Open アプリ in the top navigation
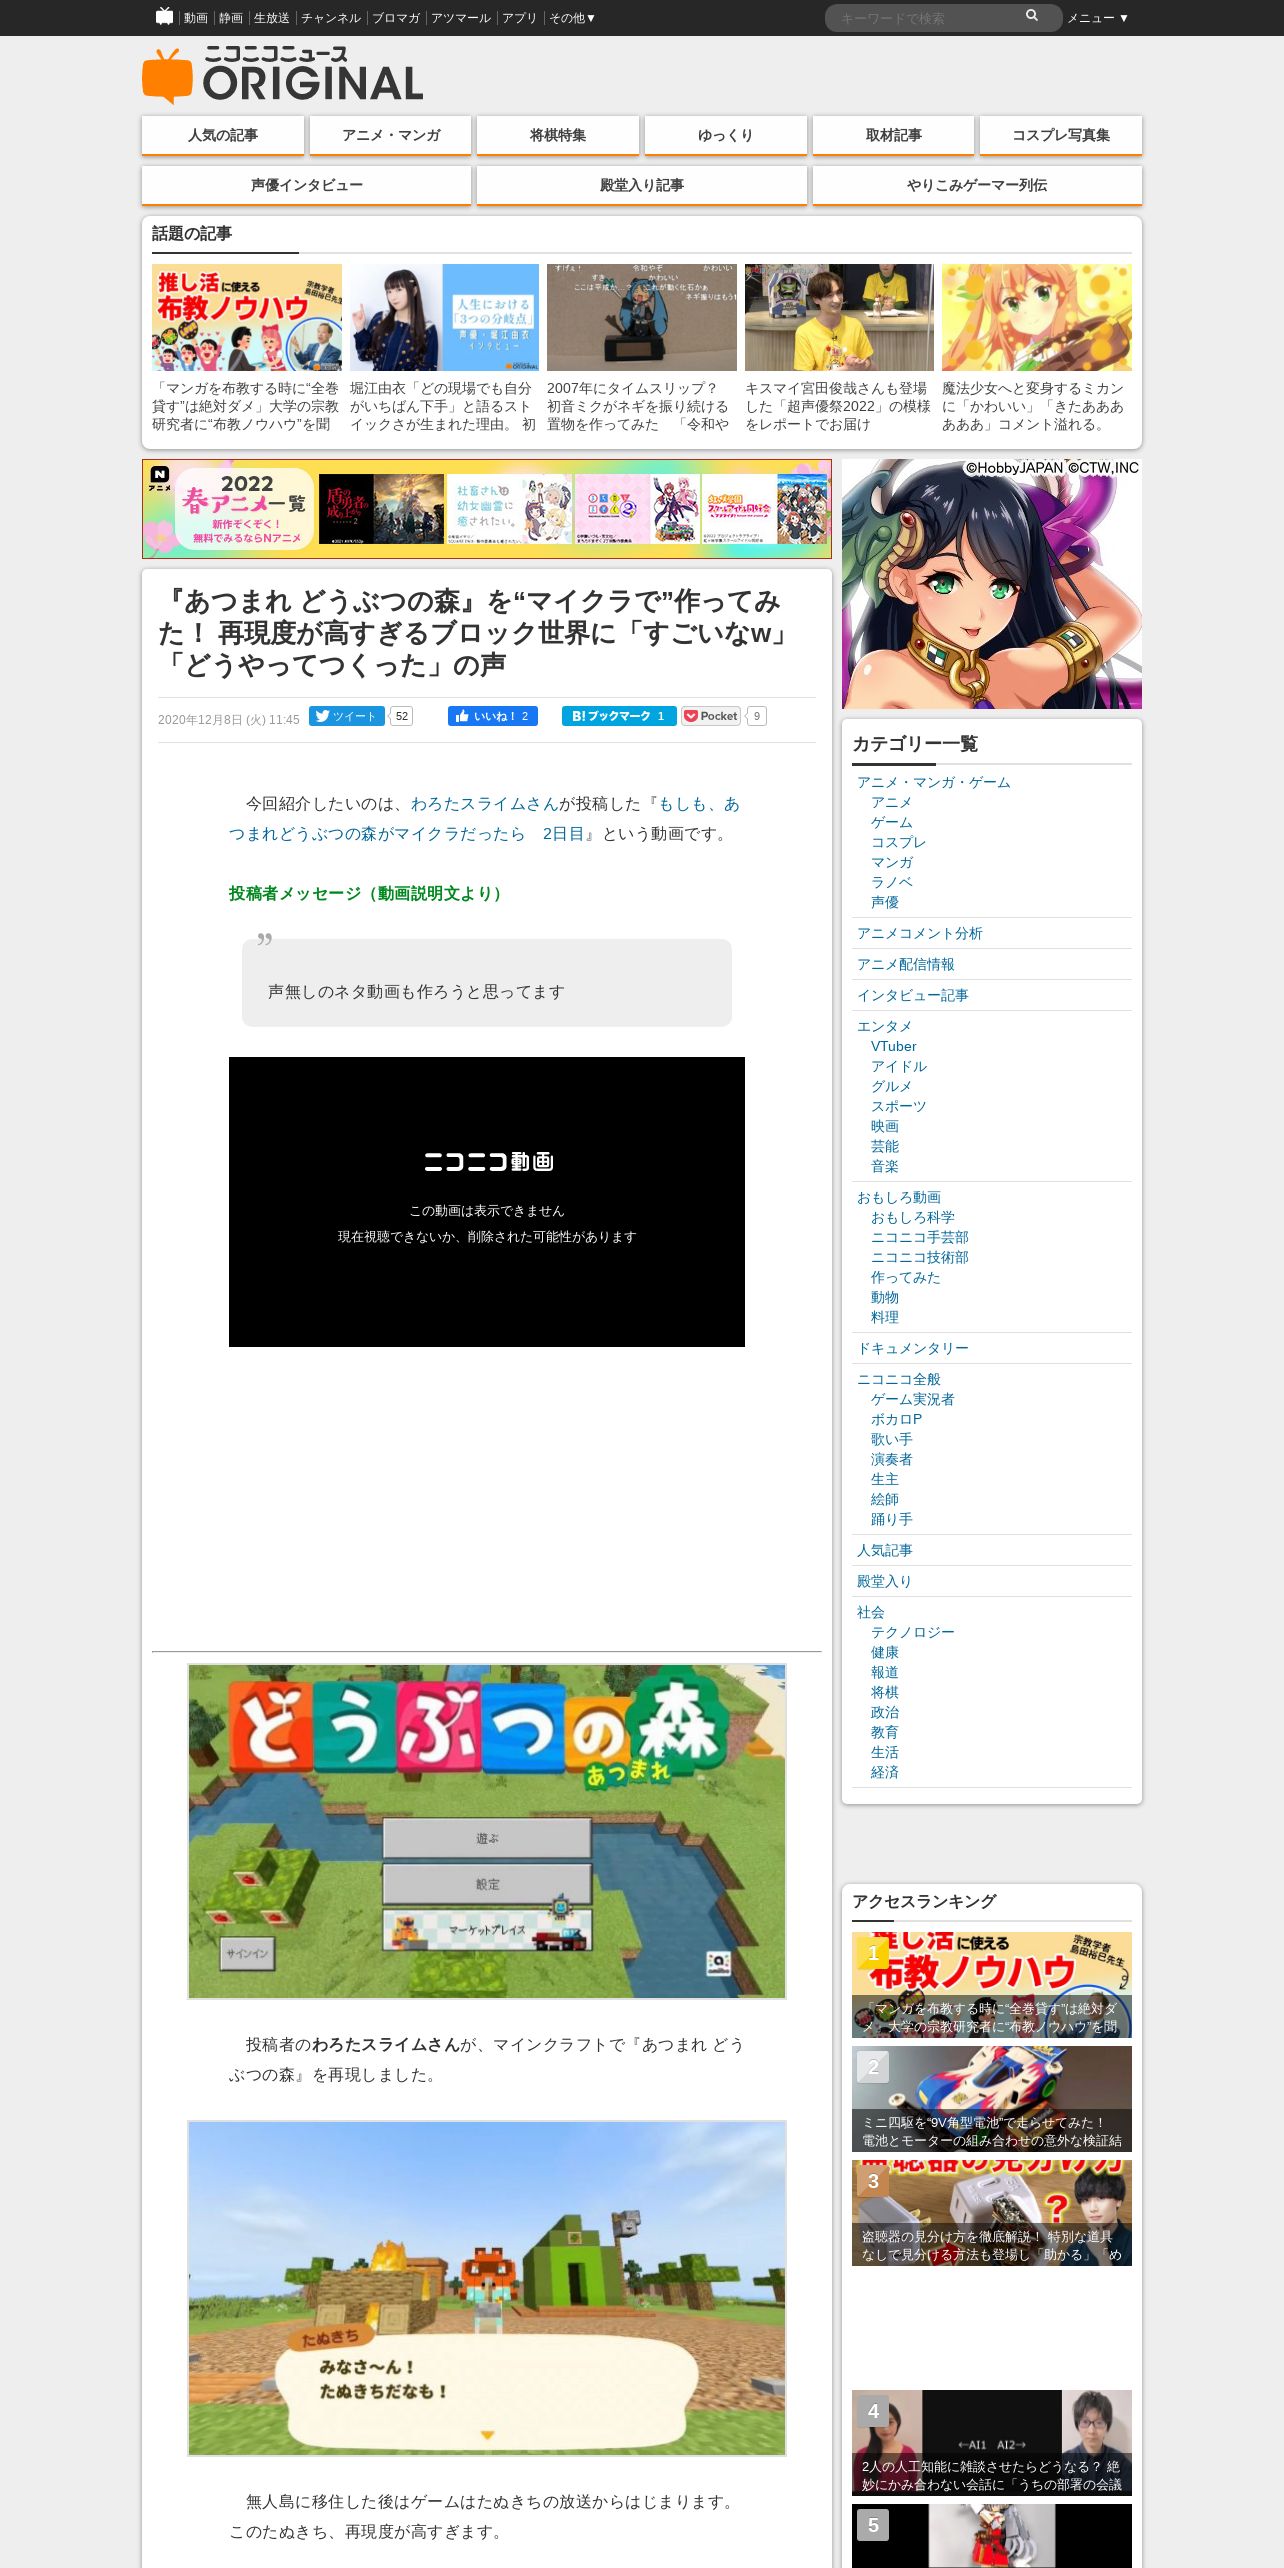Viewport: 1284px width, 2568px height. (519, 18)
